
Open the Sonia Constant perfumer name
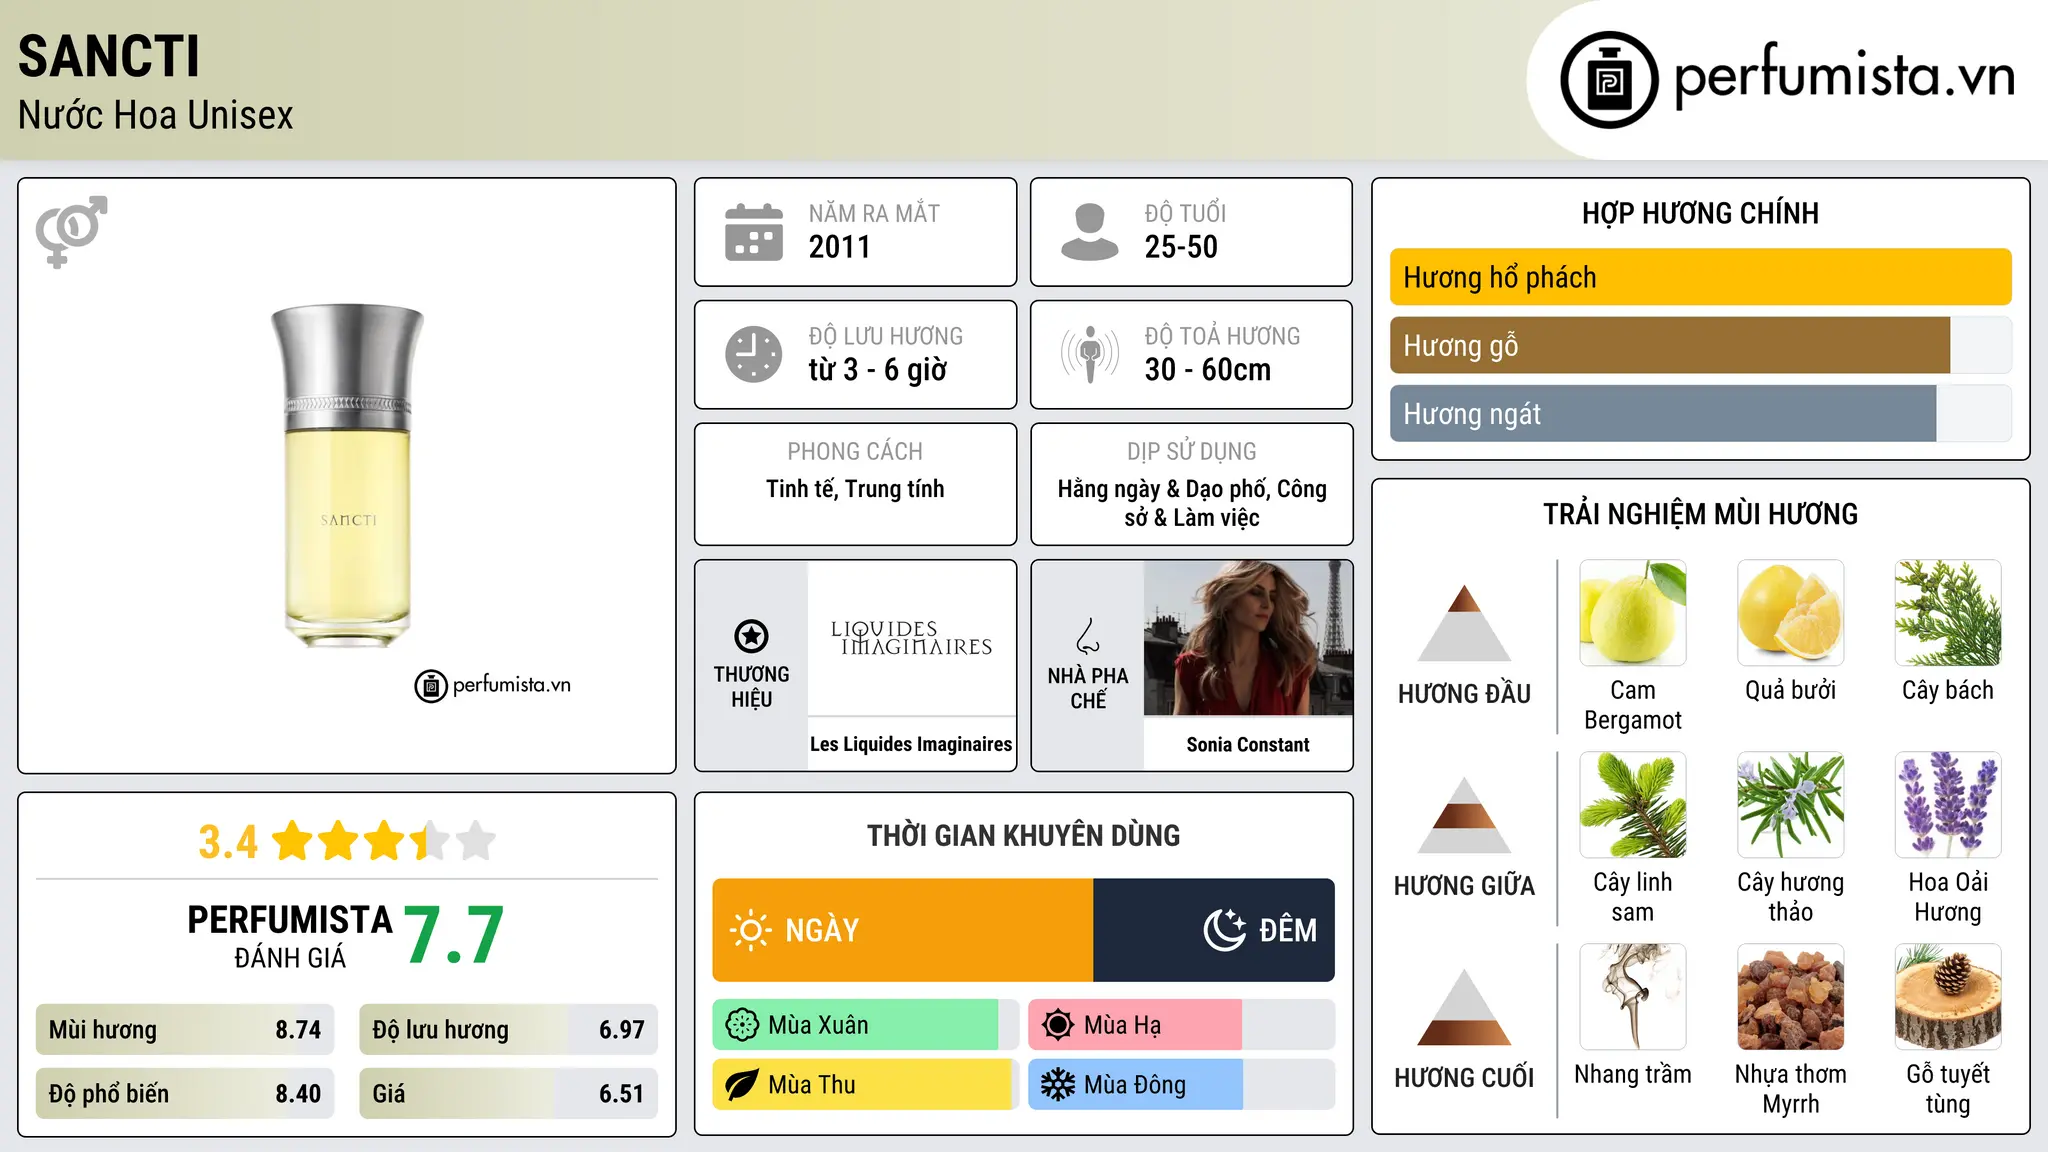pyautogui.click(x=1248, y=744)
